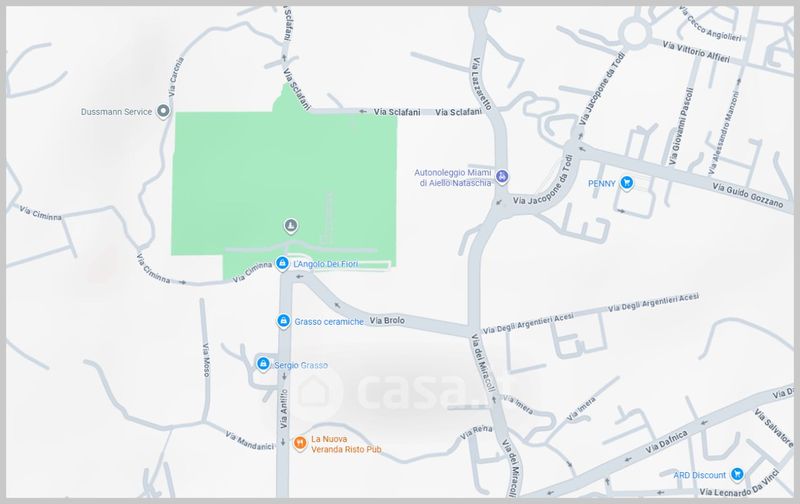
Task: Click the Dussmann Service location pin
Action: (x=163, y=111)
